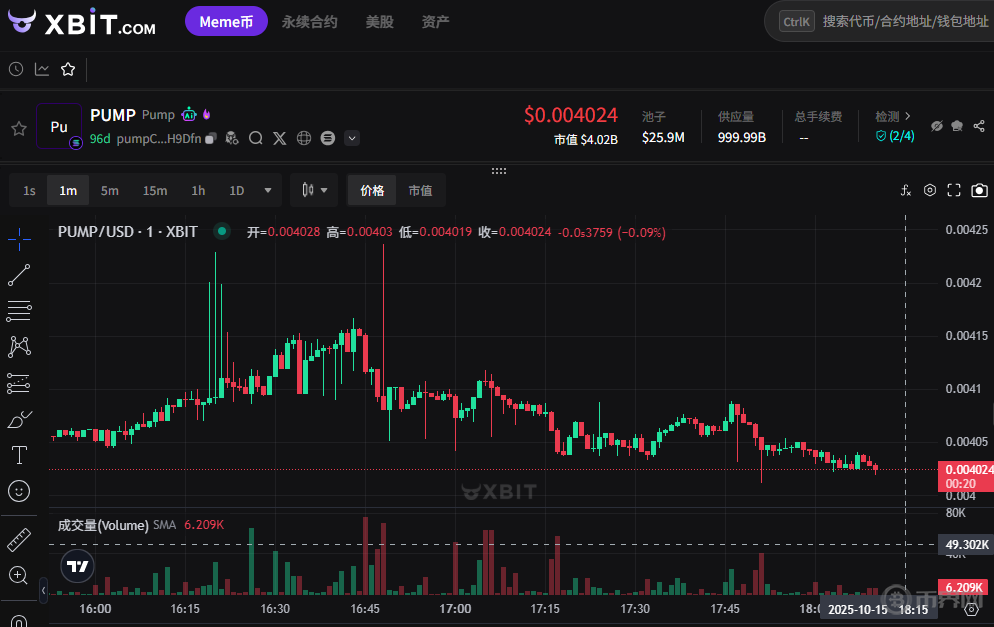The height and width of the screenshot is (627, 994).
Task: Enter fullscreen chart mode
Action: (x=954, y=190)
